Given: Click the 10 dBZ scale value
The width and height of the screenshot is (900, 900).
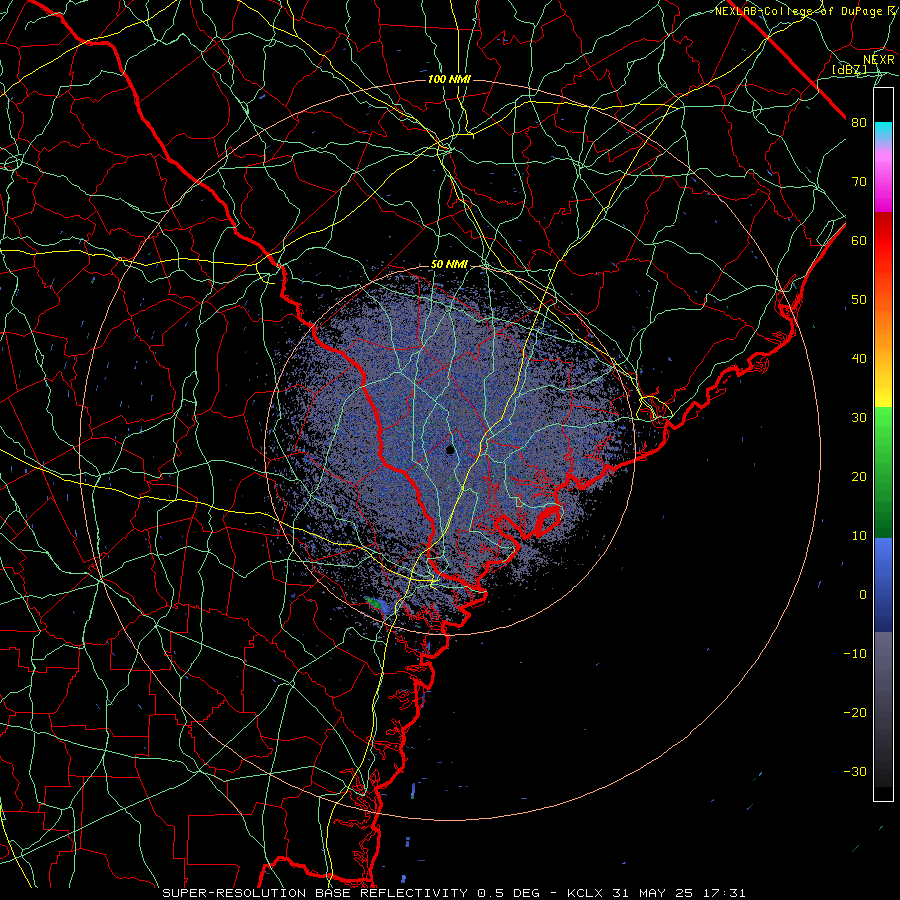Looking at the screenshot, I should pos(859,537).
